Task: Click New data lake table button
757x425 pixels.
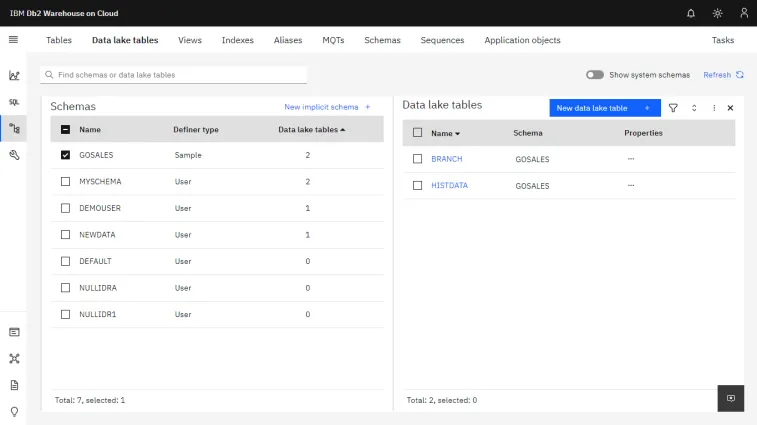Action: coord(604,108)
